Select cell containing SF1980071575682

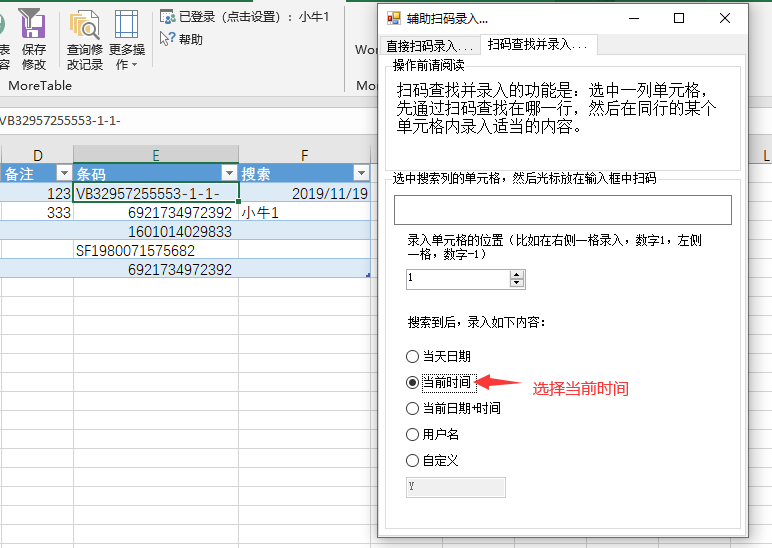(155, 250)
